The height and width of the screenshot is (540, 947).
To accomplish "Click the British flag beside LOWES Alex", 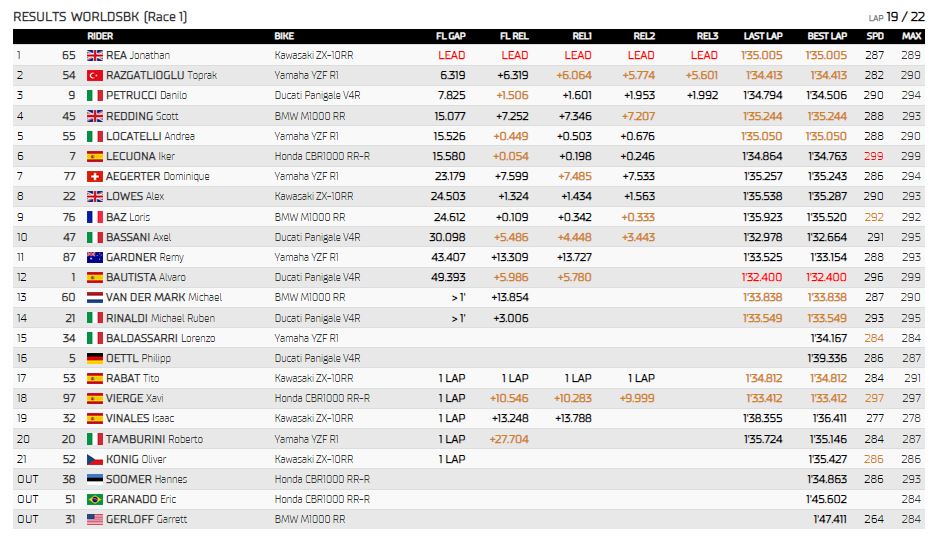I will pos(95,196).
